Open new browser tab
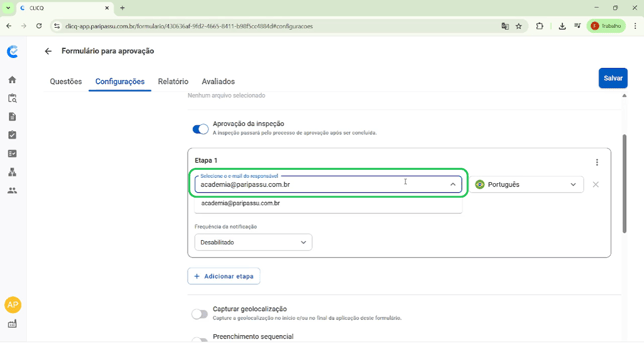Screen dimensions: 644x360 point(122,8)
